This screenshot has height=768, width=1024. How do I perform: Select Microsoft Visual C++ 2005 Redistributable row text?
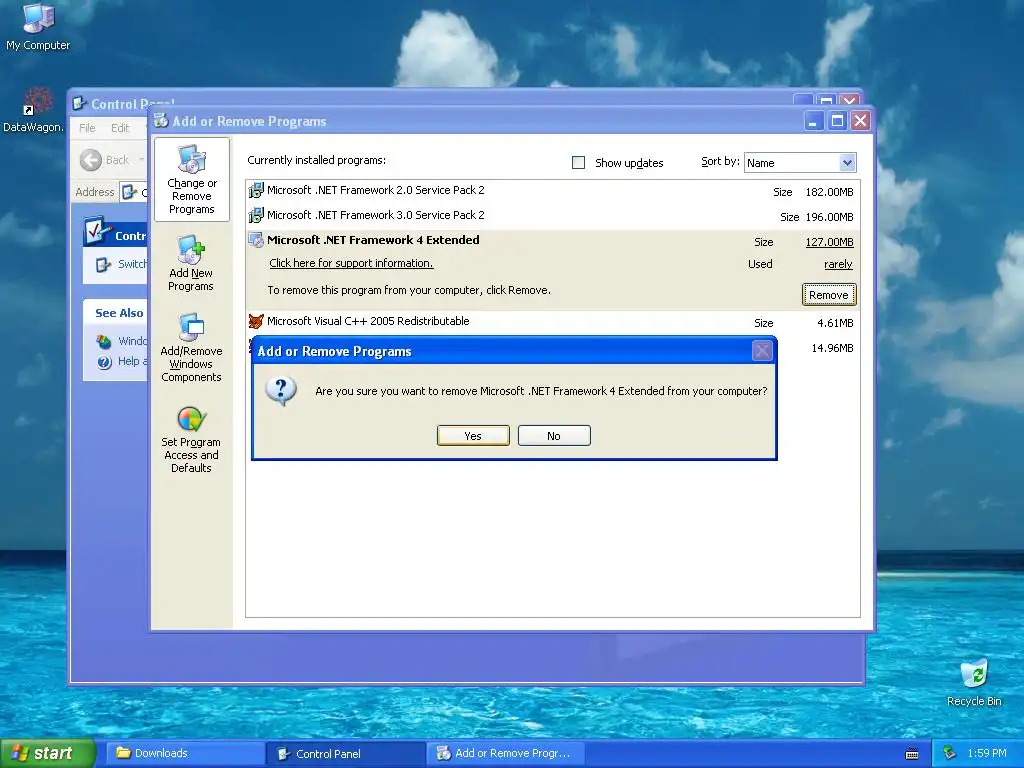click(368, 321)
